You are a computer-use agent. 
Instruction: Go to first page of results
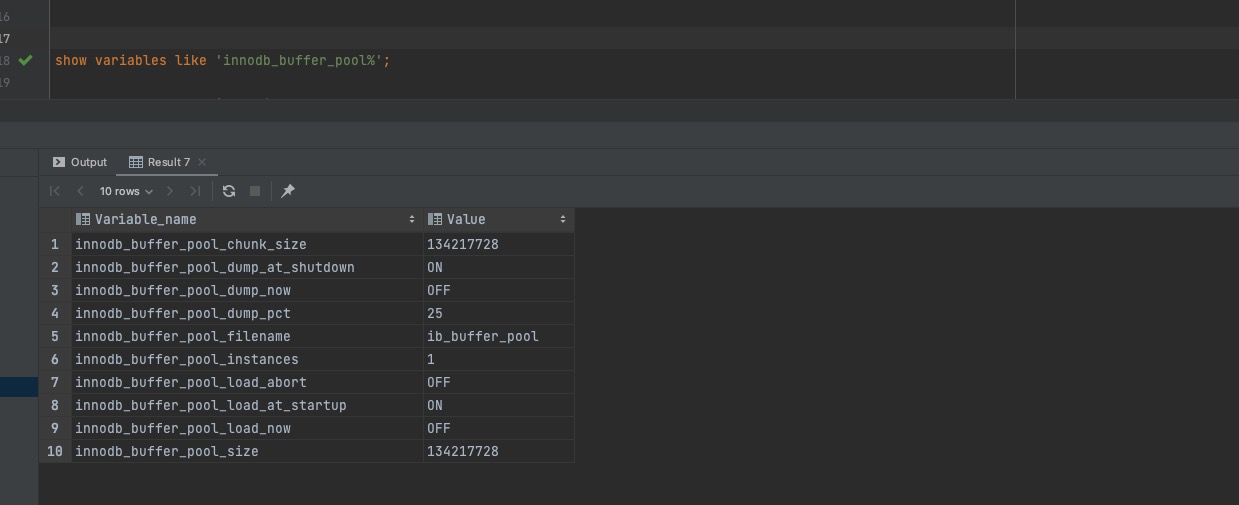point(55,191)
